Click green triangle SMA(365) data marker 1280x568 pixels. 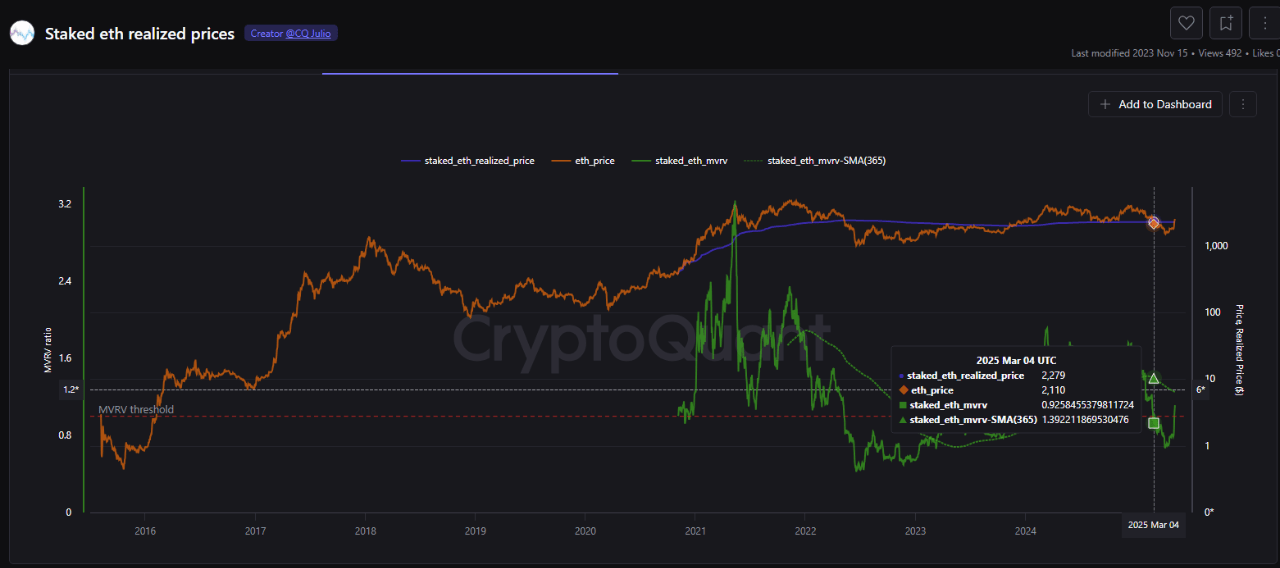[x=1154, y=378]
